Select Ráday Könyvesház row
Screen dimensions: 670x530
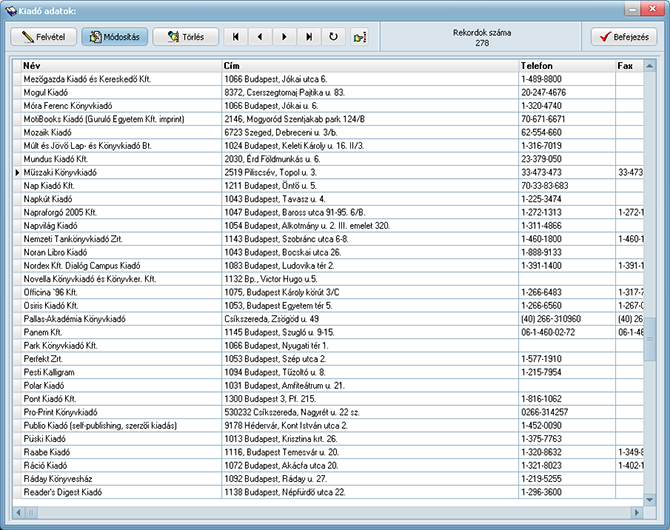[x=328, y=479]
